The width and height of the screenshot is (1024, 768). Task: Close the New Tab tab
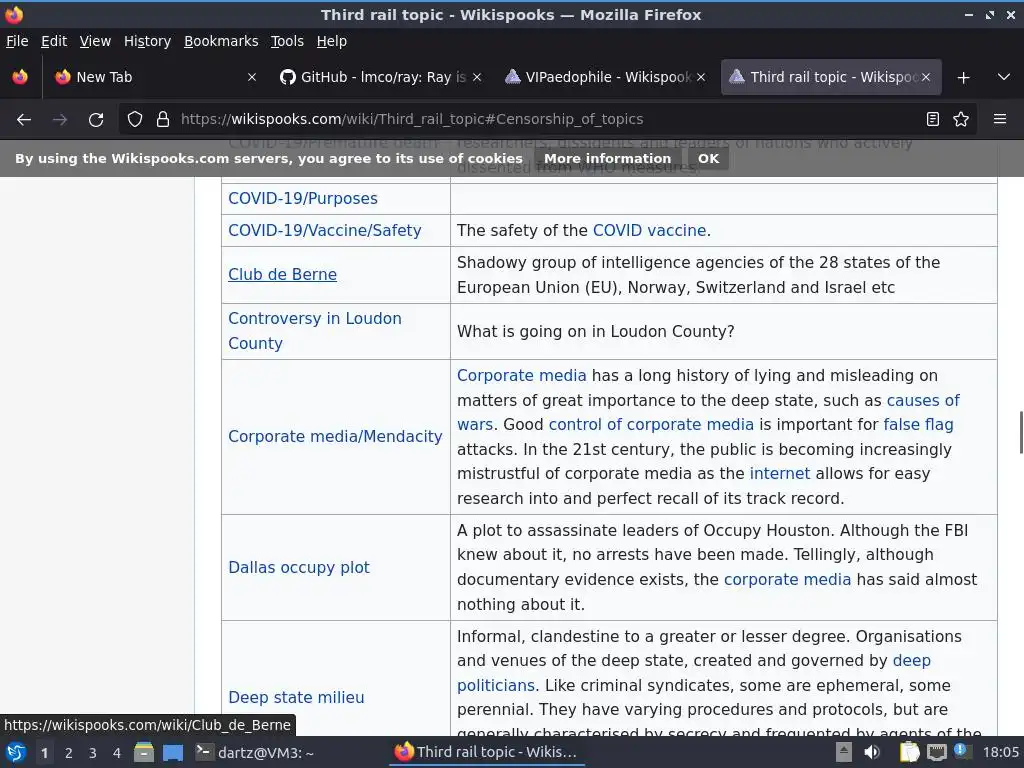[252, 77]
